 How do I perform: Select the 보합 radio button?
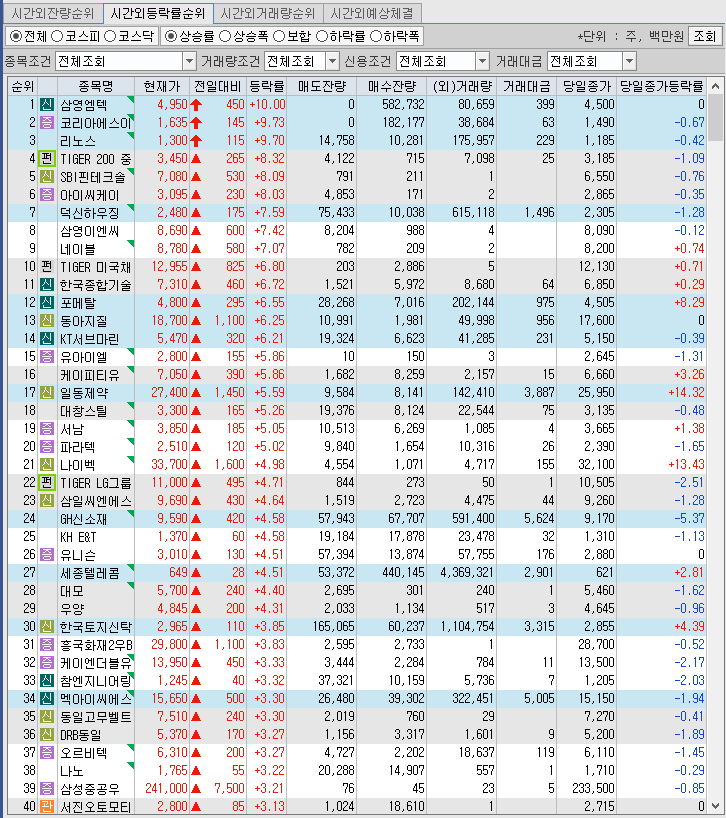(x=279, y=36)
